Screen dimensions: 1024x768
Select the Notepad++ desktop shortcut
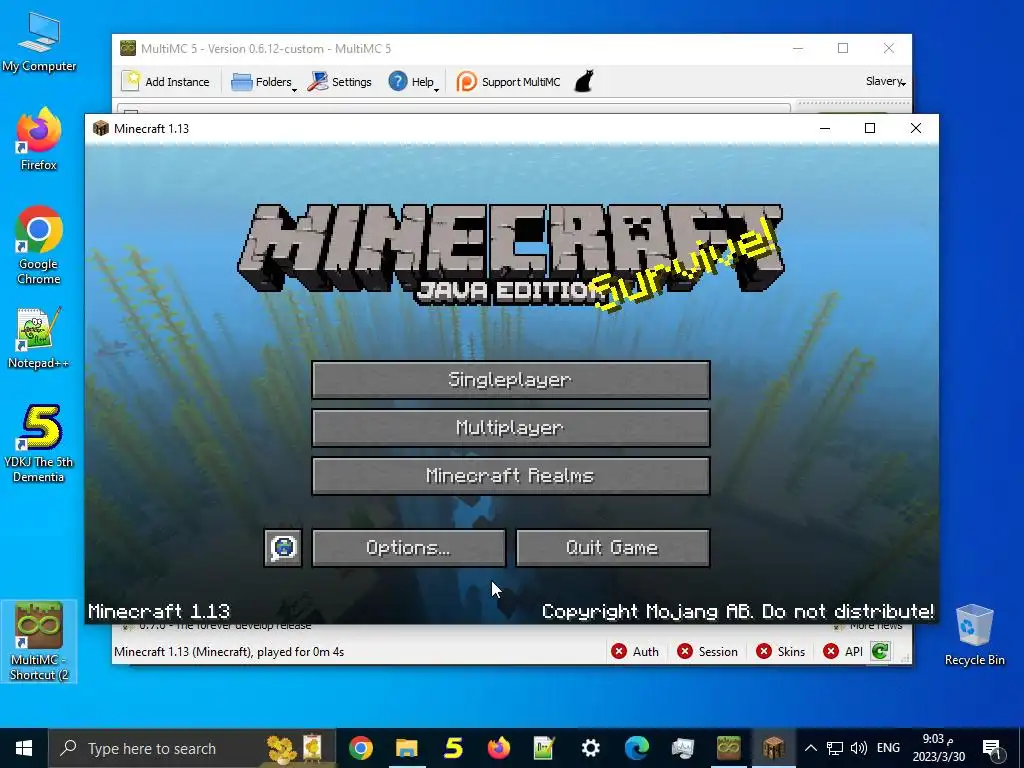point(39,338)
